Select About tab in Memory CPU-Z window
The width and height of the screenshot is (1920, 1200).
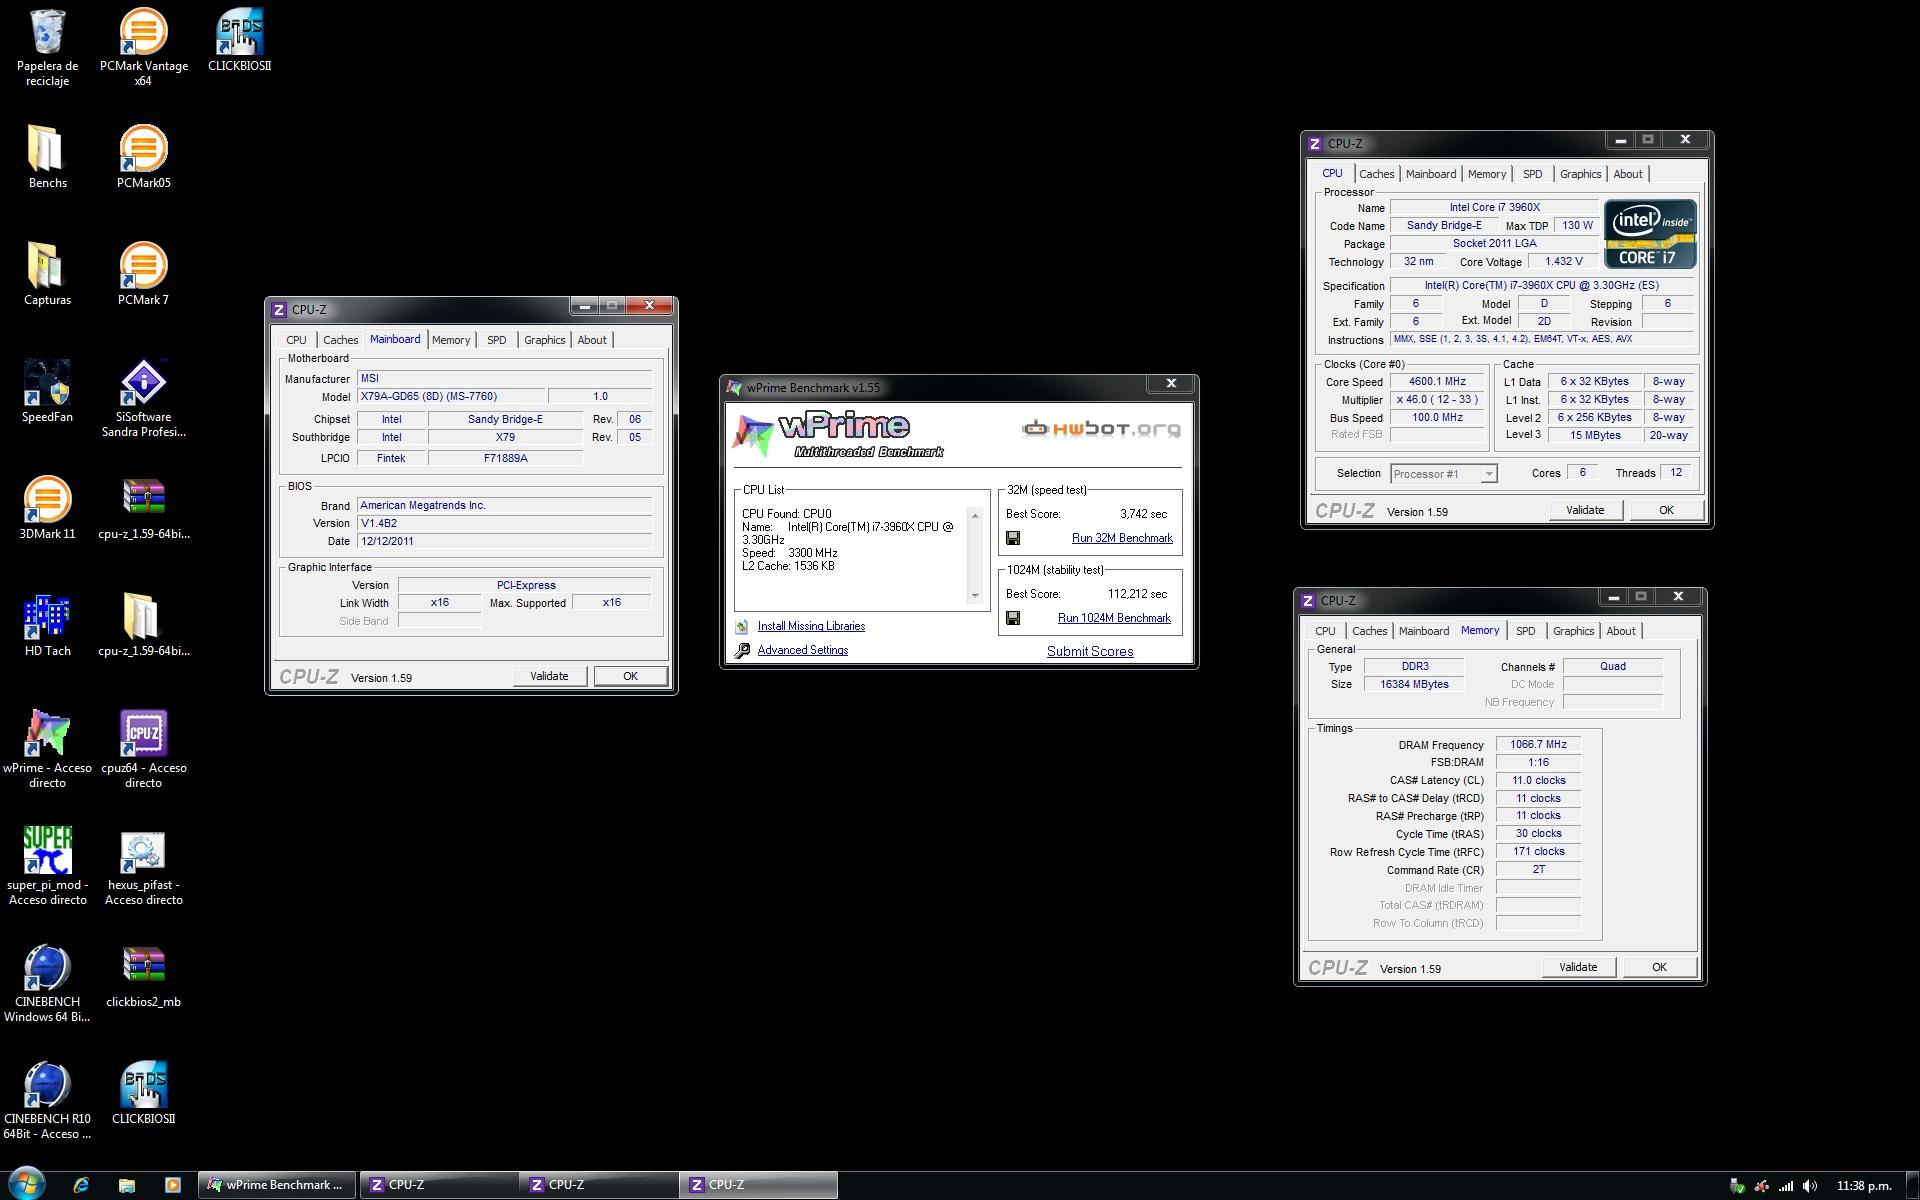1621,631
